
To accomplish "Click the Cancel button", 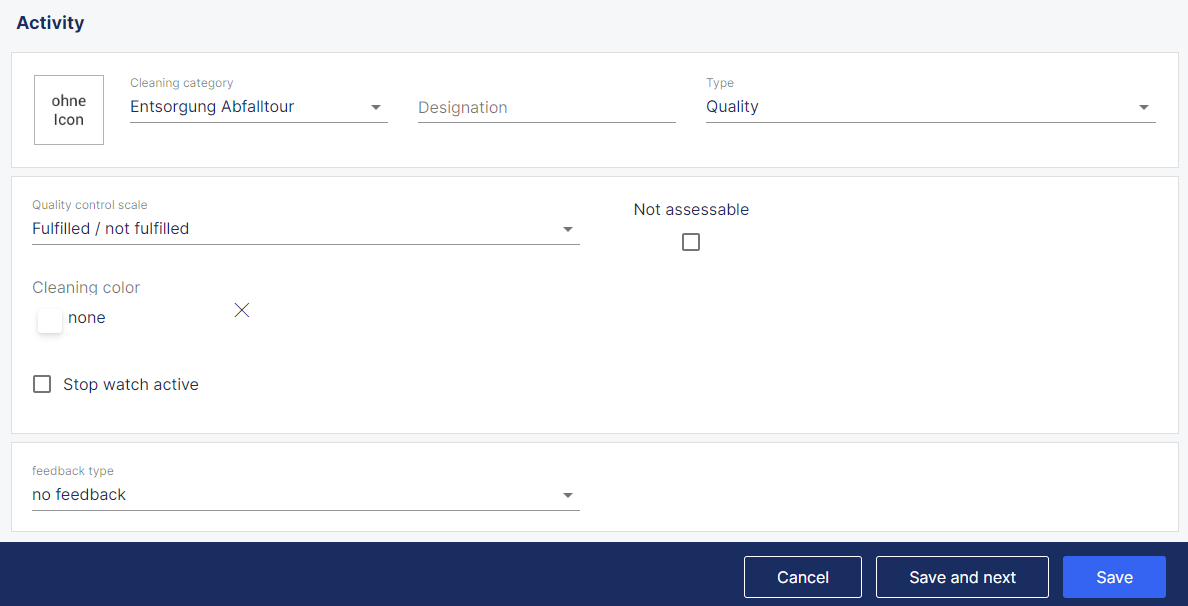I will [802, 577].
